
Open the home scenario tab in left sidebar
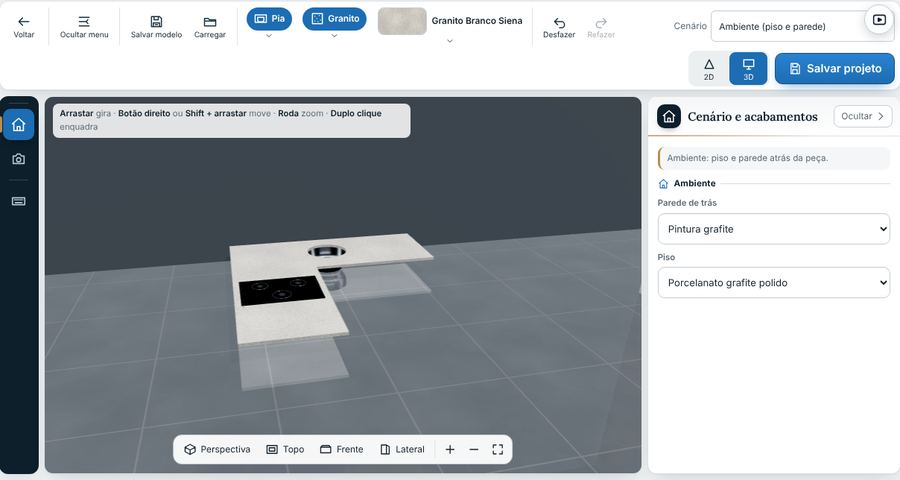click(18, 125)
